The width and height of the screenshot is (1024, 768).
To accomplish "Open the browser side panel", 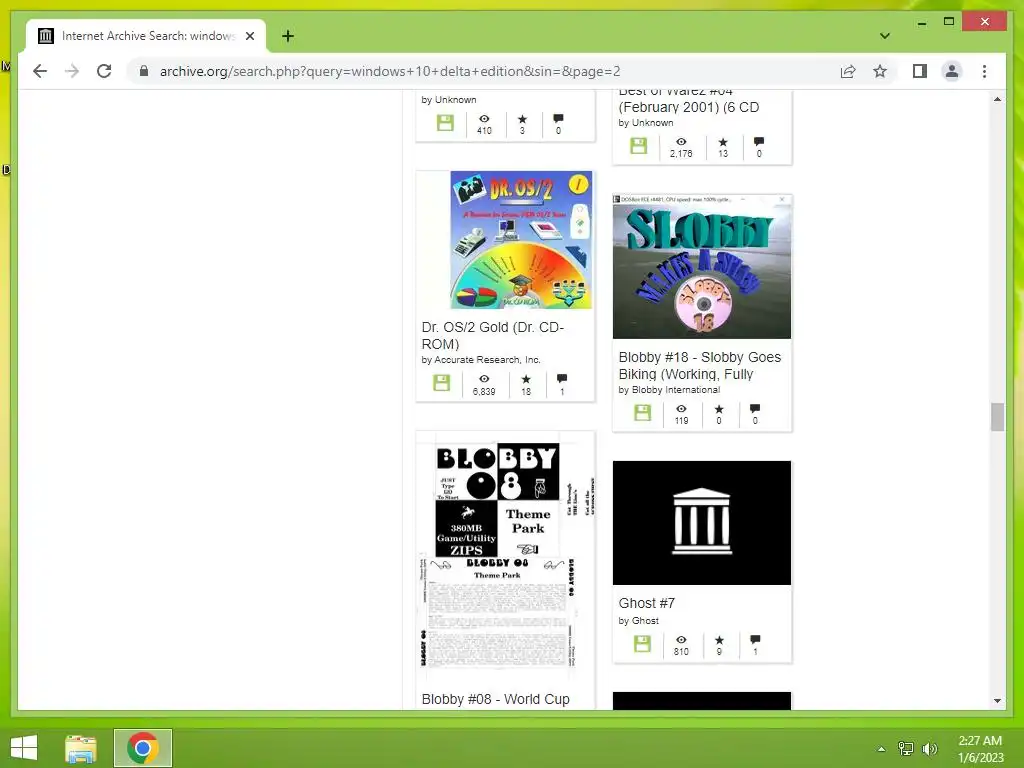I will pyautogui.click(x=920, y=71).
